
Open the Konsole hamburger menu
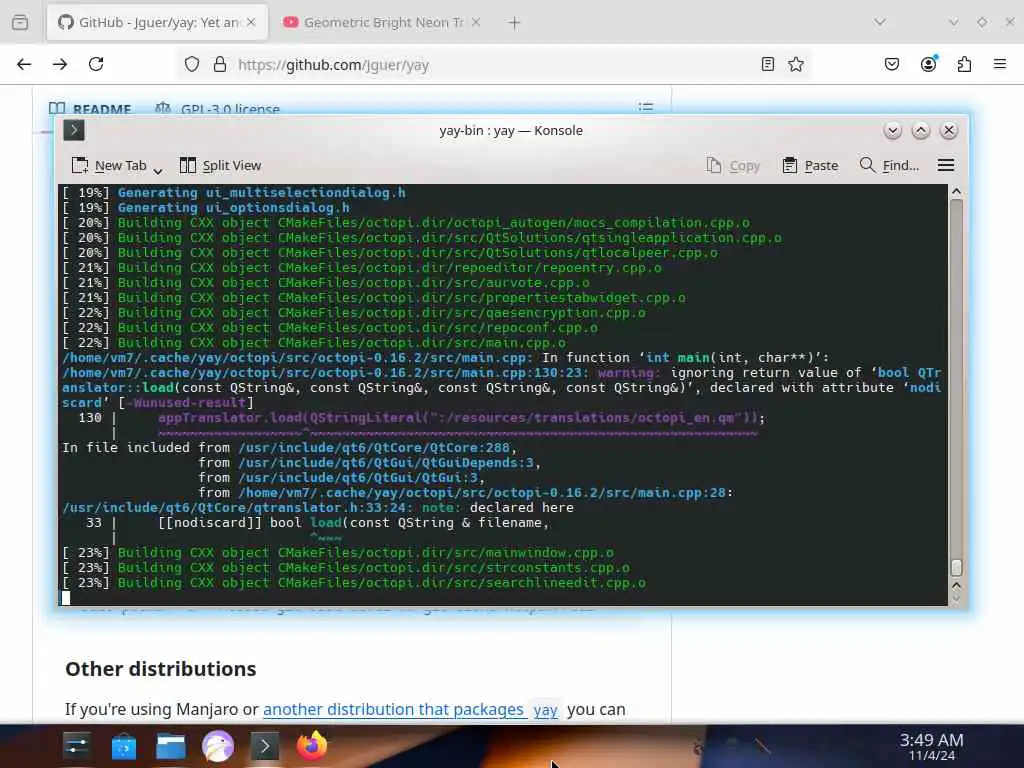[946, 166]
